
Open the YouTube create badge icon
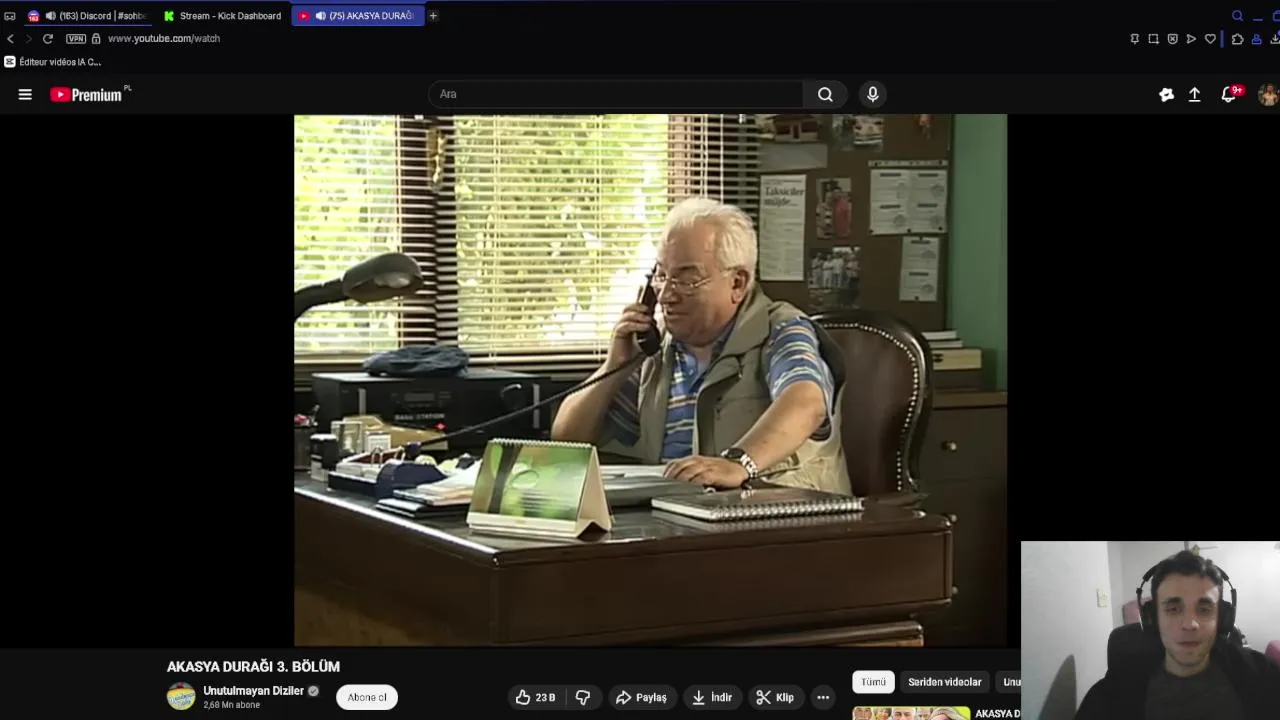(x=1166, y=94)
